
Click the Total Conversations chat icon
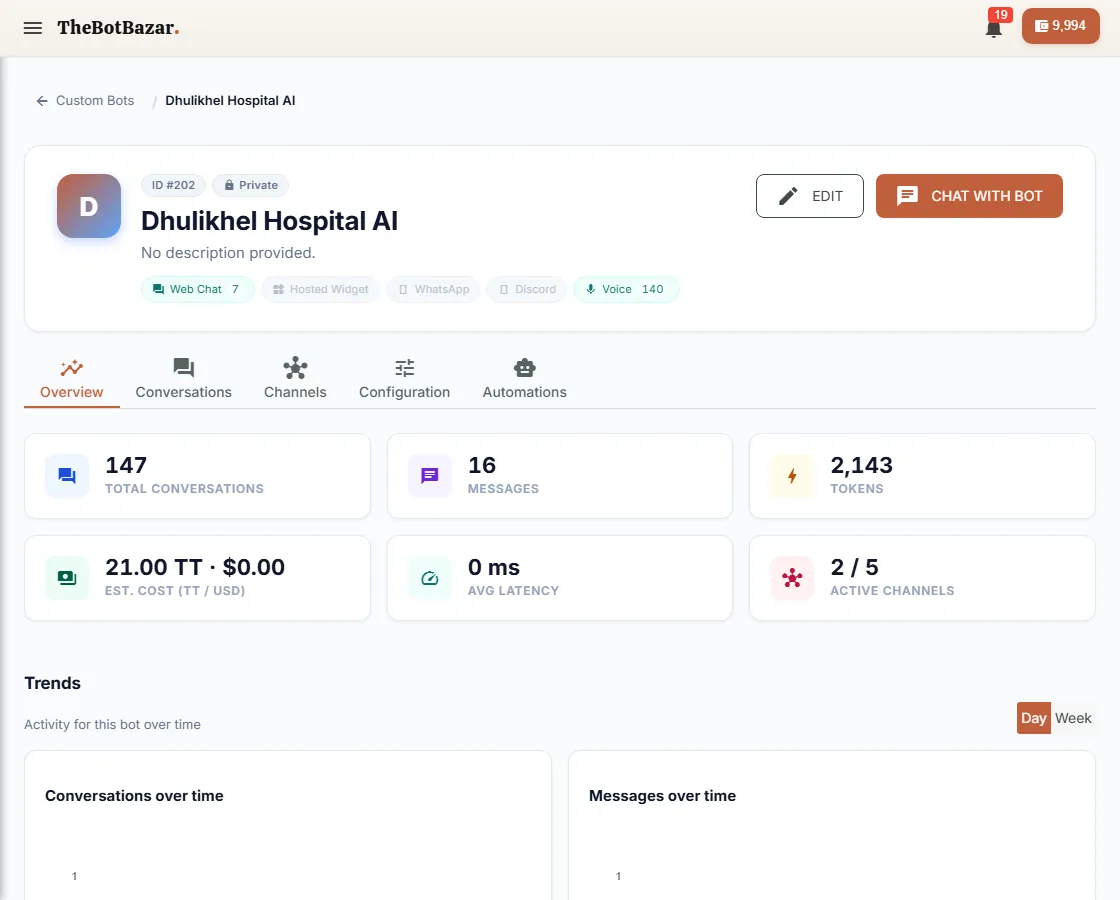[x=67, y=476]
